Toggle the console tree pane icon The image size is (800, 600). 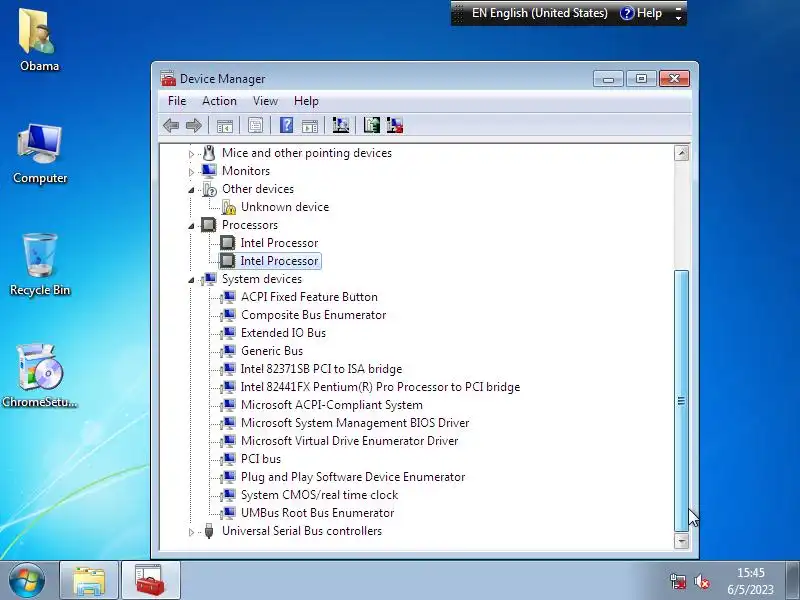tap(224, 126)
